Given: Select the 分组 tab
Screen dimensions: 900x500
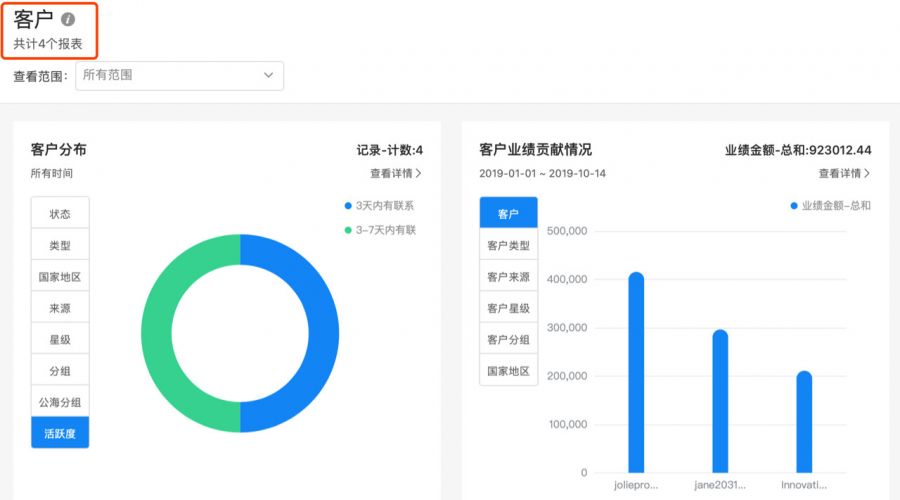Looking at the screenshot, I should coord(60,371).
